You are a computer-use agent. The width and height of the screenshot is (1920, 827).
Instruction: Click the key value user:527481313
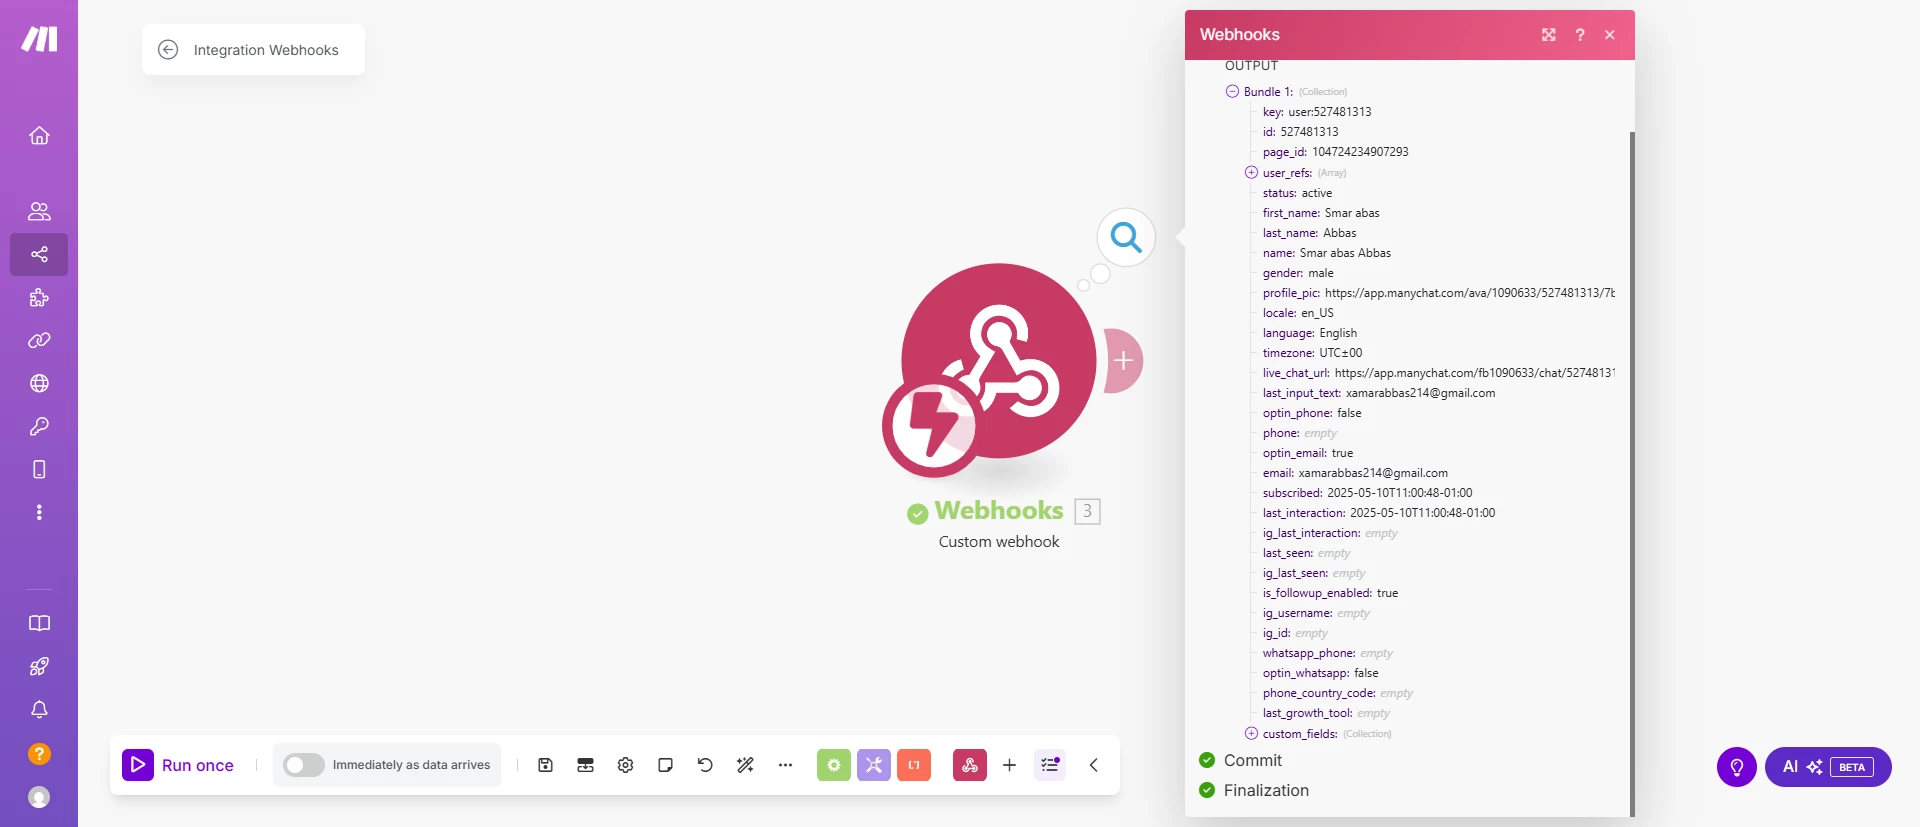pyautogui.click(x=1330, y=112)
